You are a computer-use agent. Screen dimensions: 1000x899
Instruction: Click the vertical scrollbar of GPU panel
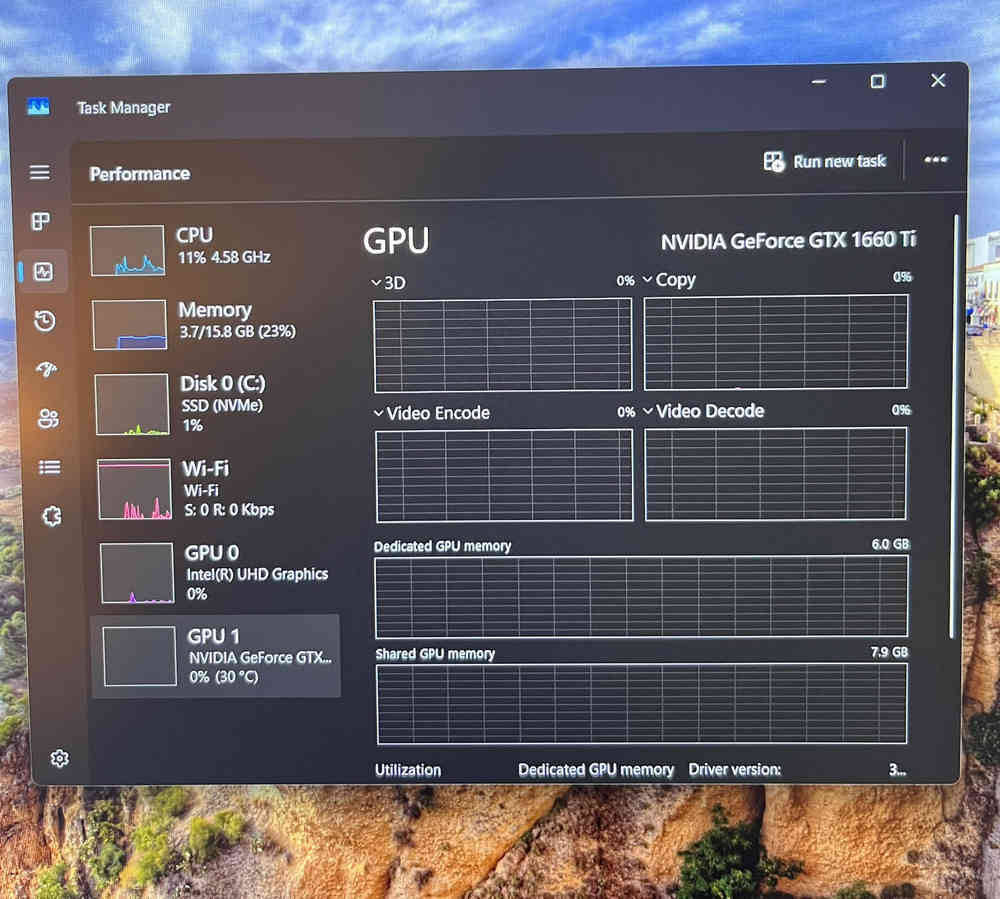pos(953,426)
